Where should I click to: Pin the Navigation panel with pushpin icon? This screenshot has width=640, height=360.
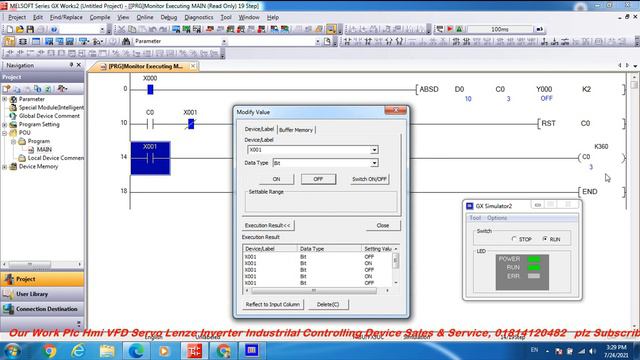pos(71,65)
